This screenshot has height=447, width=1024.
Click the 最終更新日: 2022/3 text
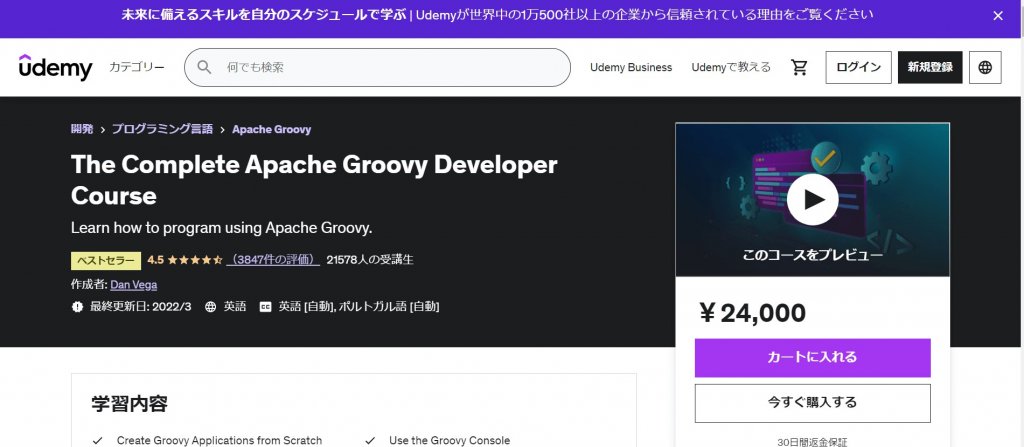point(140,306)
